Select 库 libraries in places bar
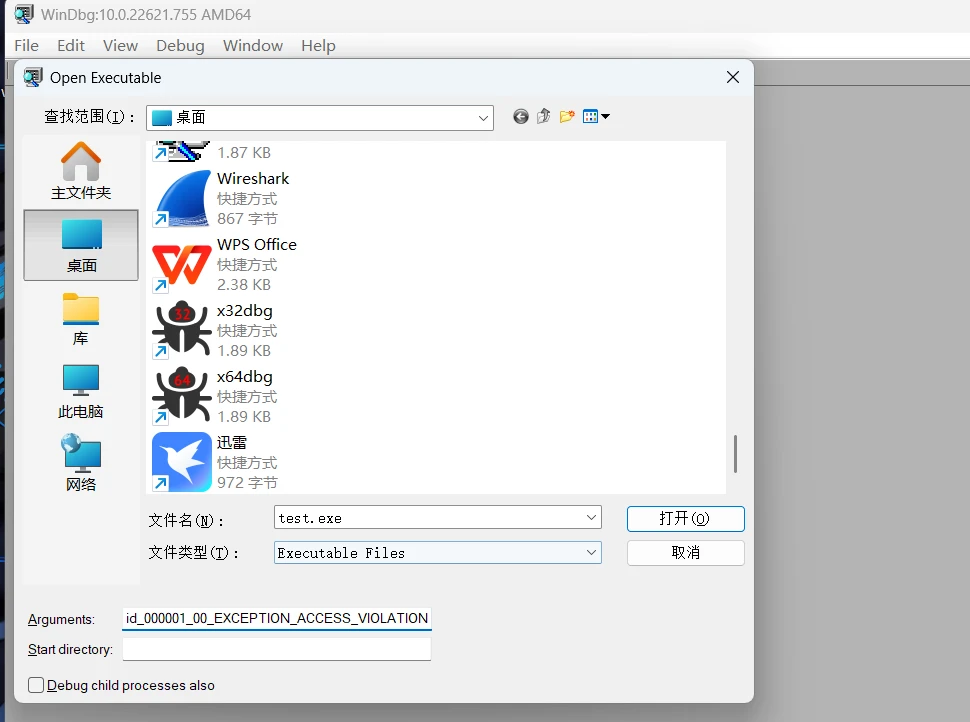The height and width of the screenshot is (722, 970). coord(81,319)
